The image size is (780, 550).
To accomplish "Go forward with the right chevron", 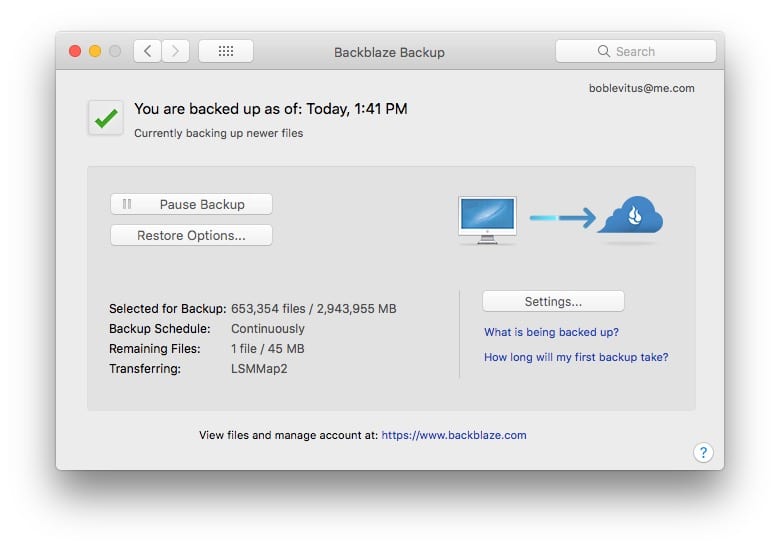I will coord(175,51).
